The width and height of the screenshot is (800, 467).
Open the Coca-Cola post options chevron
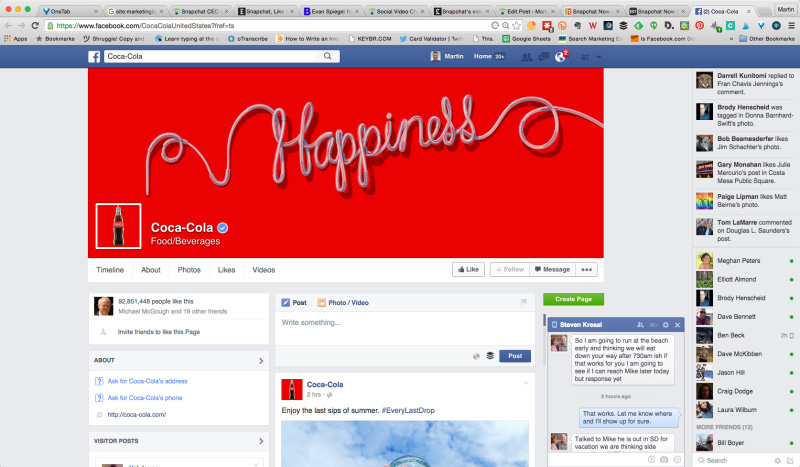click(x=526, y=383)
